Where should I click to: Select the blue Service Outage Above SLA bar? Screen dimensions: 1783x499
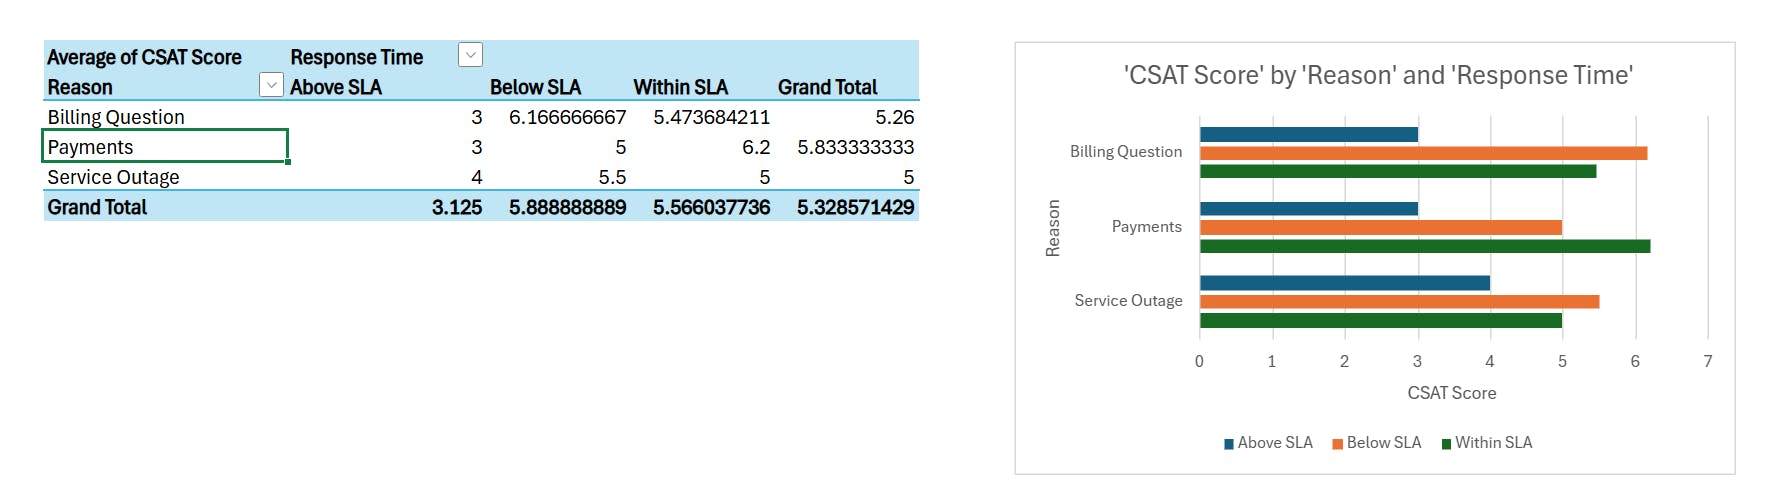[1345, 283]
